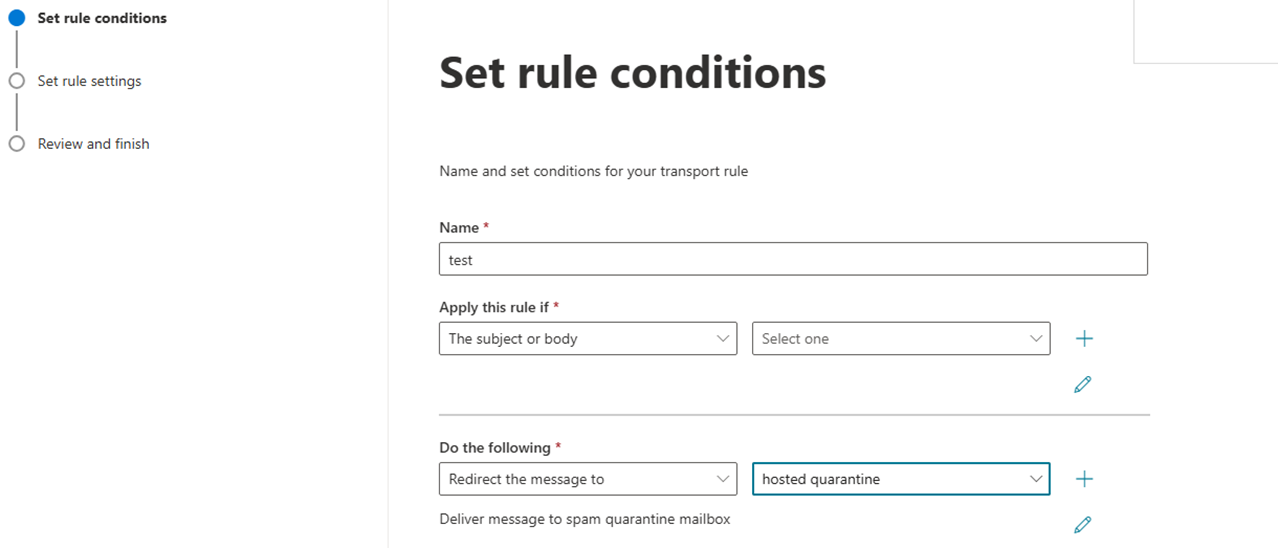This screenshot has width=1278, height=548.
Task: Click the chevron arrow on Select one
Action: pos(1036,339)
